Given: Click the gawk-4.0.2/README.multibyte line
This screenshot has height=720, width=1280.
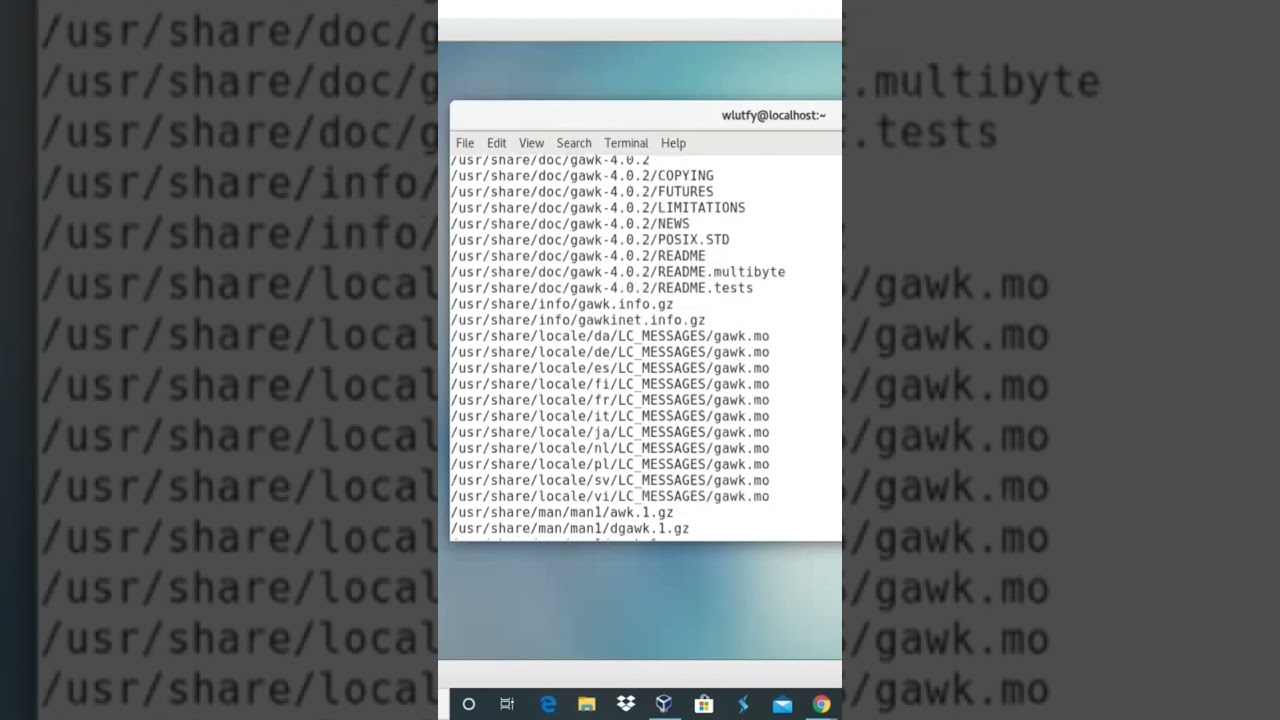Looking at the screenshot, I should tap(618, 272).
